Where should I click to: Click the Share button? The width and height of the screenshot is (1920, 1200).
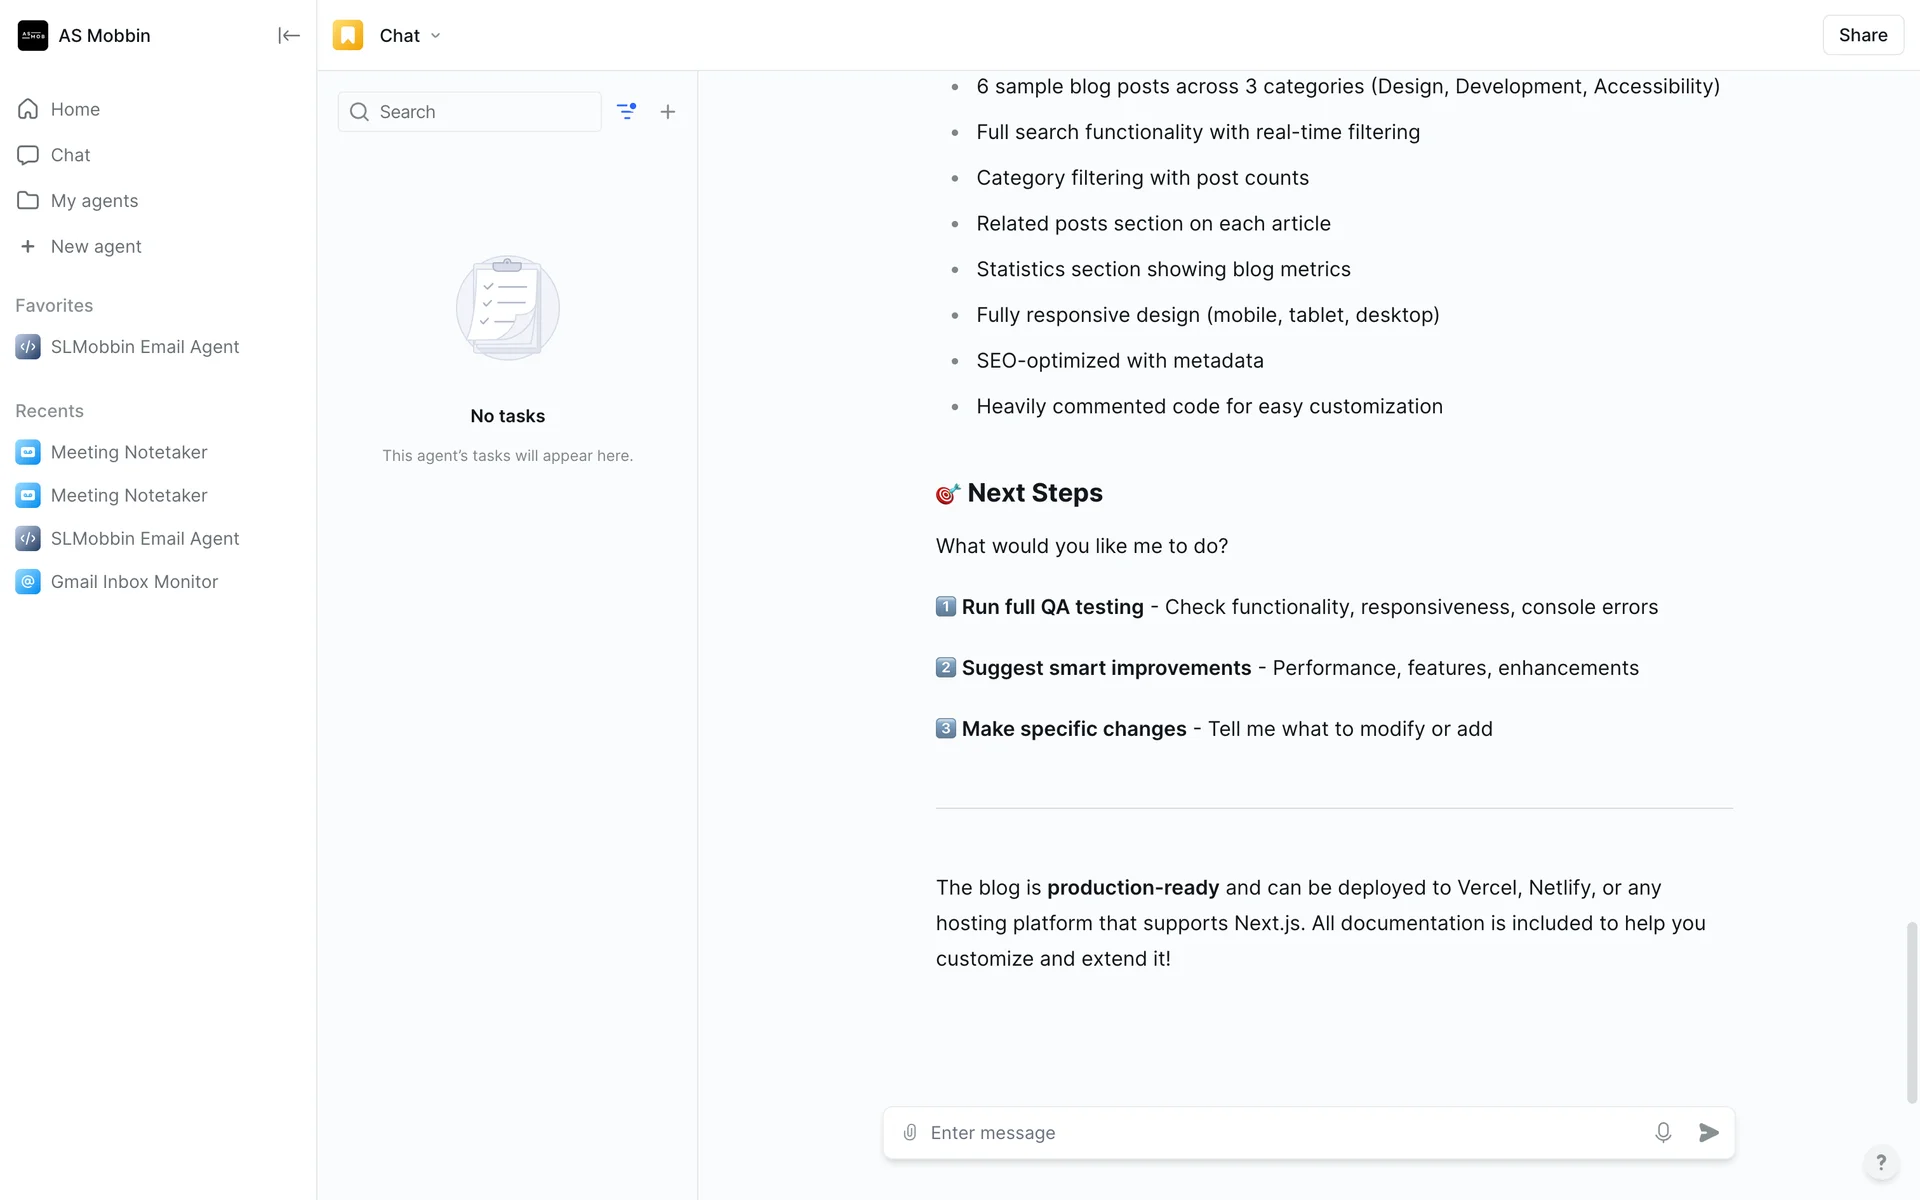coord(1862,35)
